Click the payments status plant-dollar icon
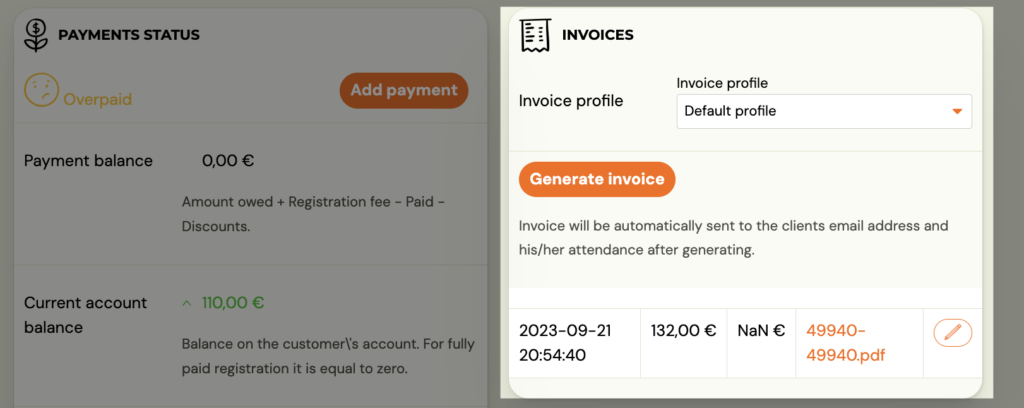This screenshot has height=408, width=1024. 37,35
